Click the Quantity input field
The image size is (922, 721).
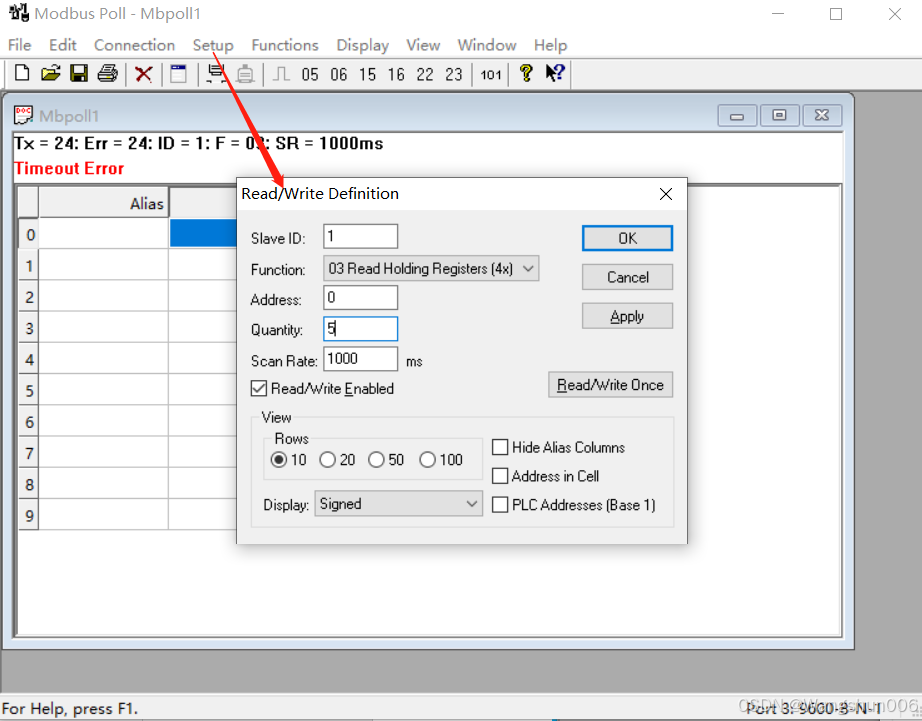[360, 329]
